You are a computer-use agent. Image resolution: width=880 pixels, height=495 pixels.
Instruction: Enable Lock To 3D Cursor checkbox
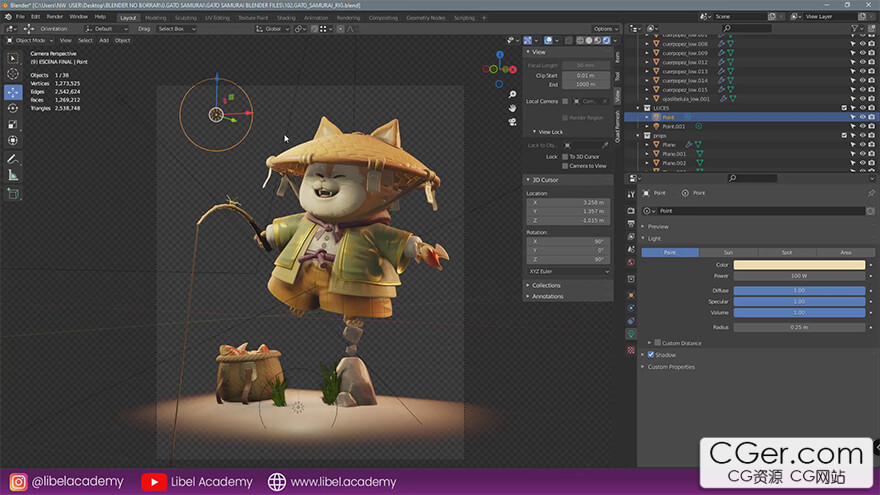tap(565, 157)
